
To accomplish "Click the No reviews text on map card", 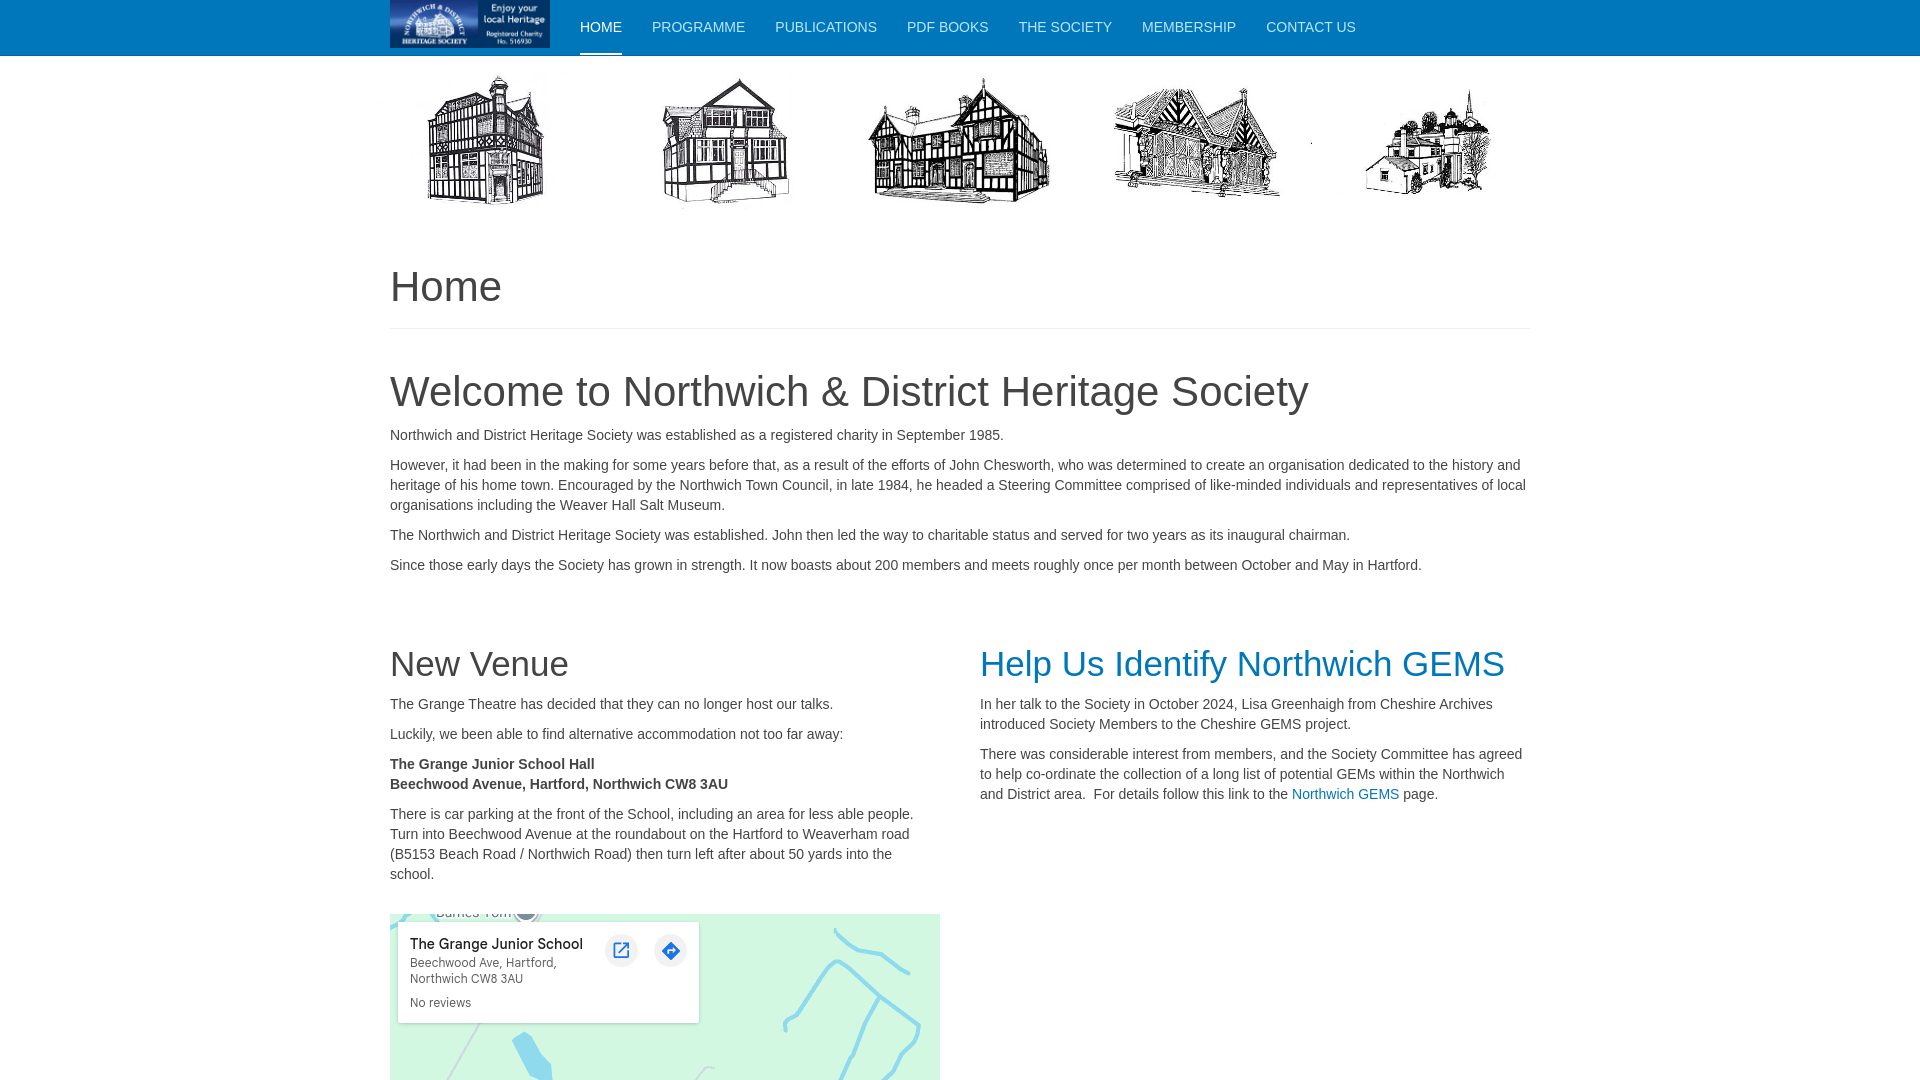I will pos(440,1003).
